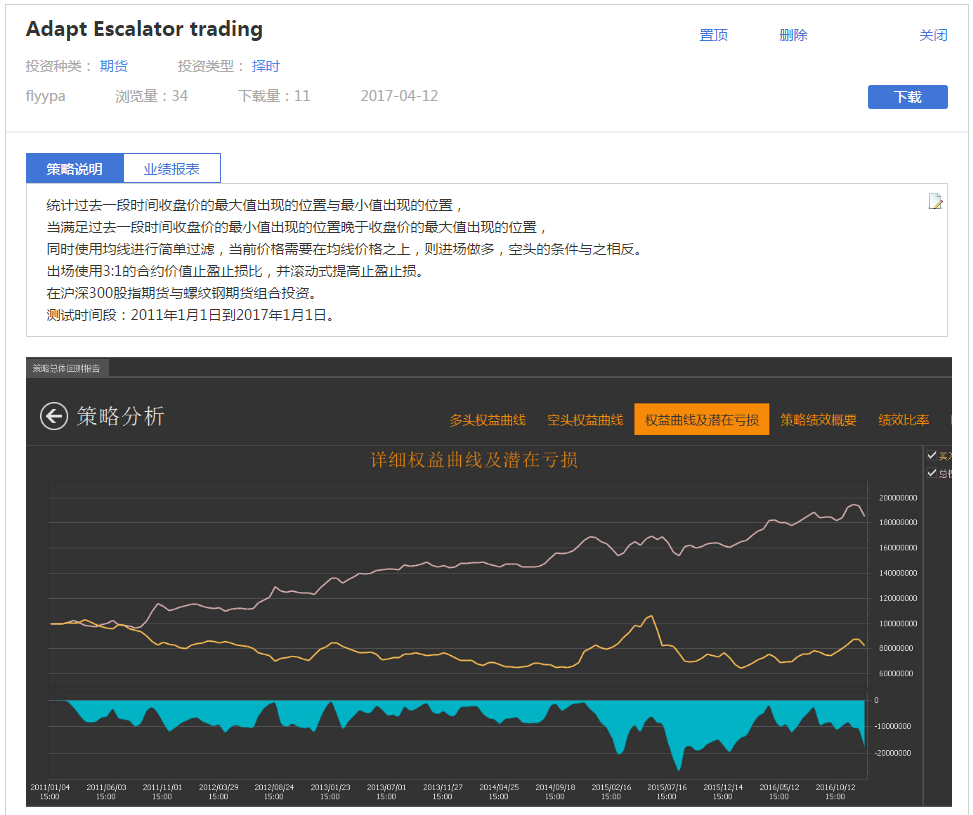Click the -20000000 drawdown axis label

(x=892, y=753)
